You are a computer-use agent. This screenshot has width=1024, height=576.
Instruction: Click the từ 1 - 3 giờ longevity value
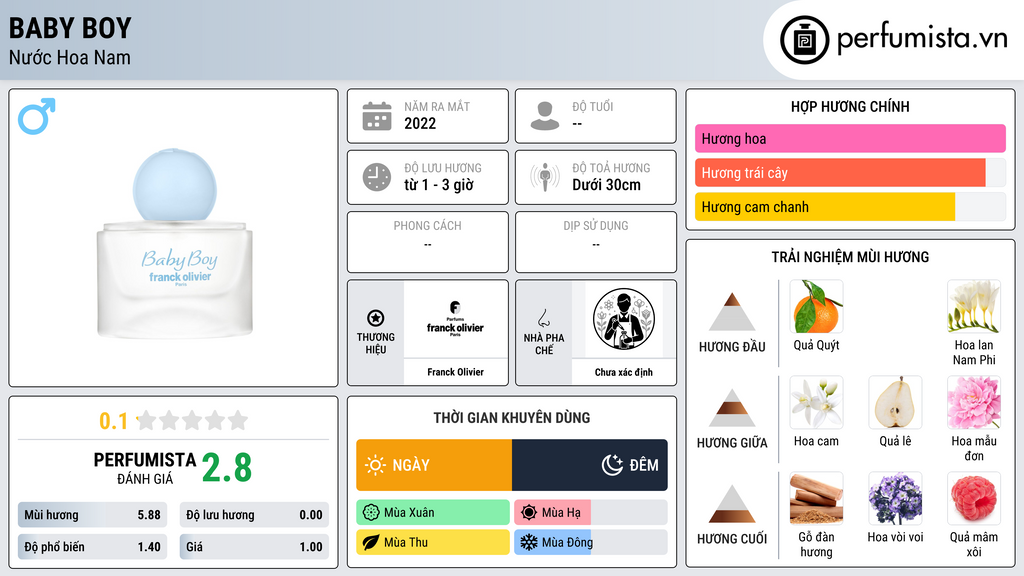point(439,185)
